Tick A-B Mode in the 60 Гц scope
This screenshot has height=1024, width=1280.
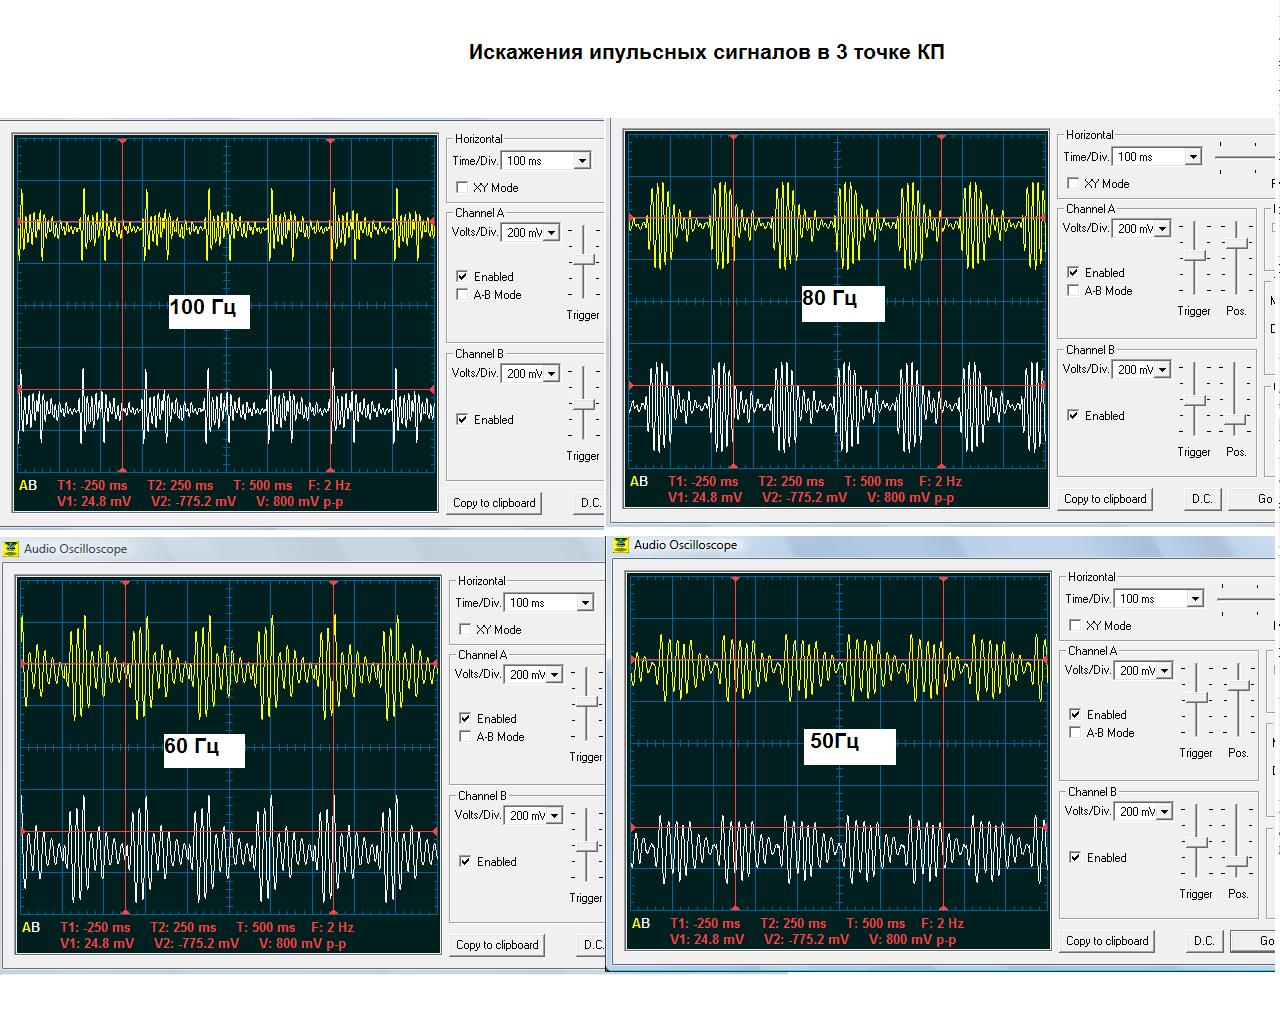pos(465,736)
